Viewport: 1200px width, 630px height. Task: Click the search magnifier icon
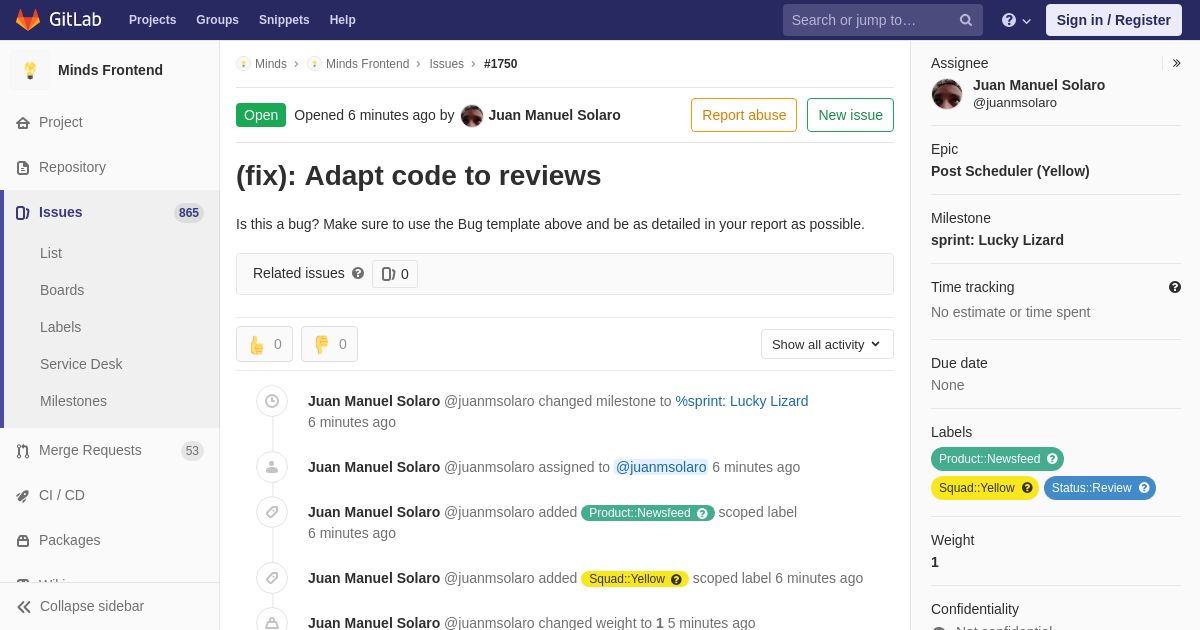pos(966,20)
